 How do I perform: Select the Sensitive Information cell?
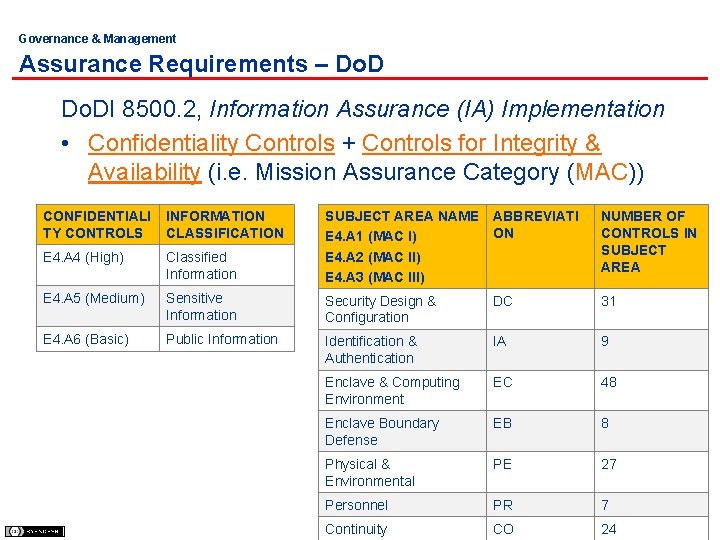[x=227, y=306]
